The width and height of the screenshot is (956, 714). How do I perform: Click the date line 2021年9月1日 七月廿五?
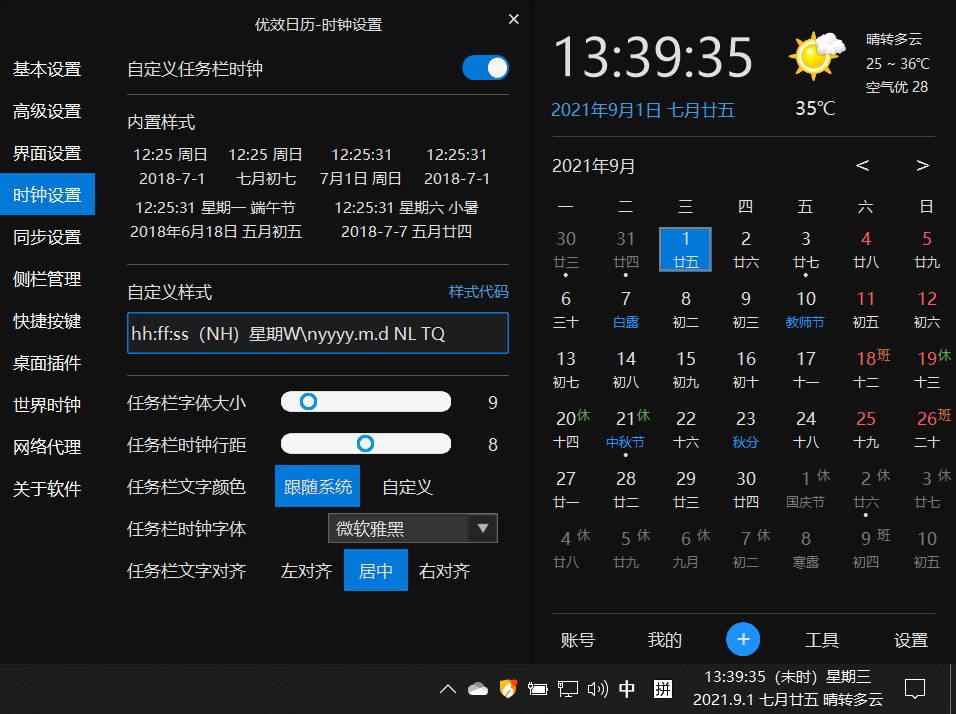coord(643,110)
